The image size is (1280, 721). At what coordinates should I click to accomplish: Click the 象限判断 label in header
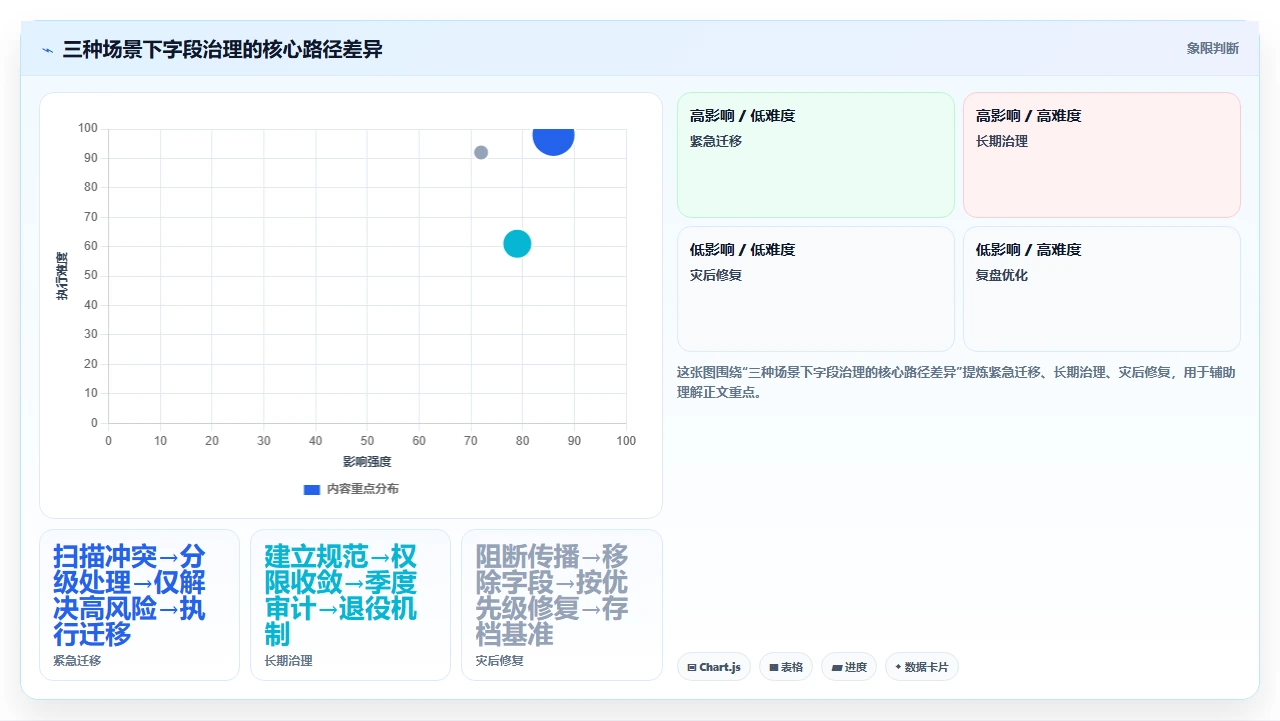(x=1212, y=48)
